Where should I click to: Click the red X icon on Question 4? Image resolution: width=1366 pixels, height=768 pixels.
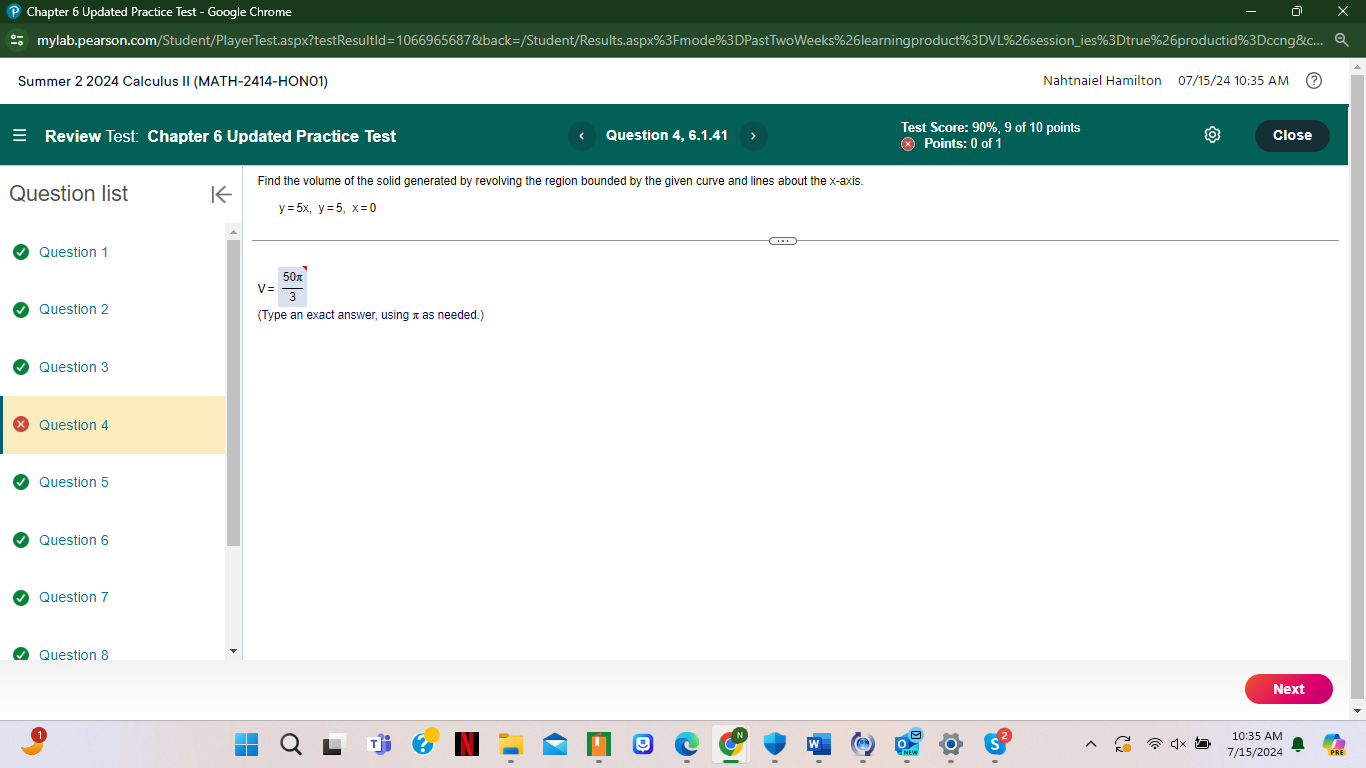coord(21,425)
